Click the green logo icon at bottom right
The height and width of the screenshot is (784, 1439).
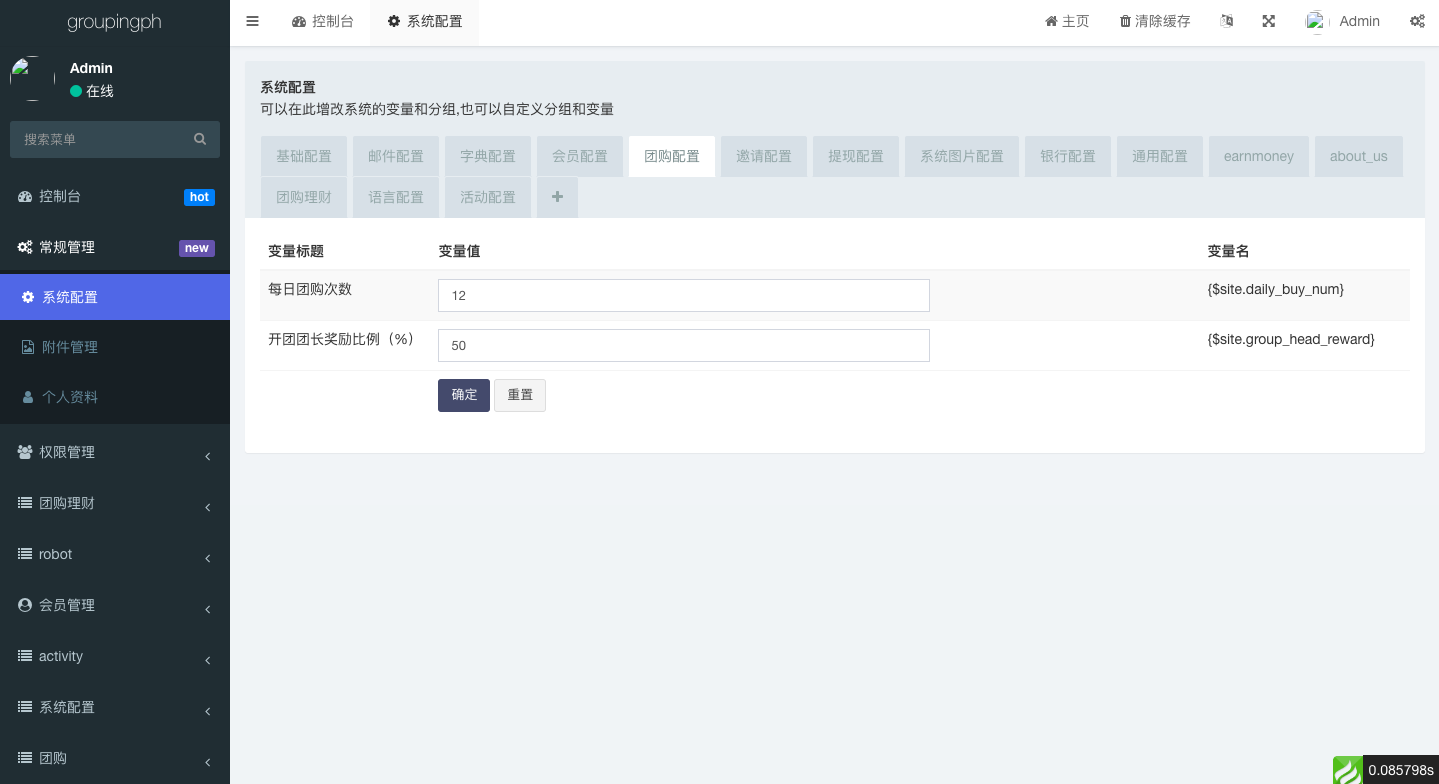click(1348, 770)
